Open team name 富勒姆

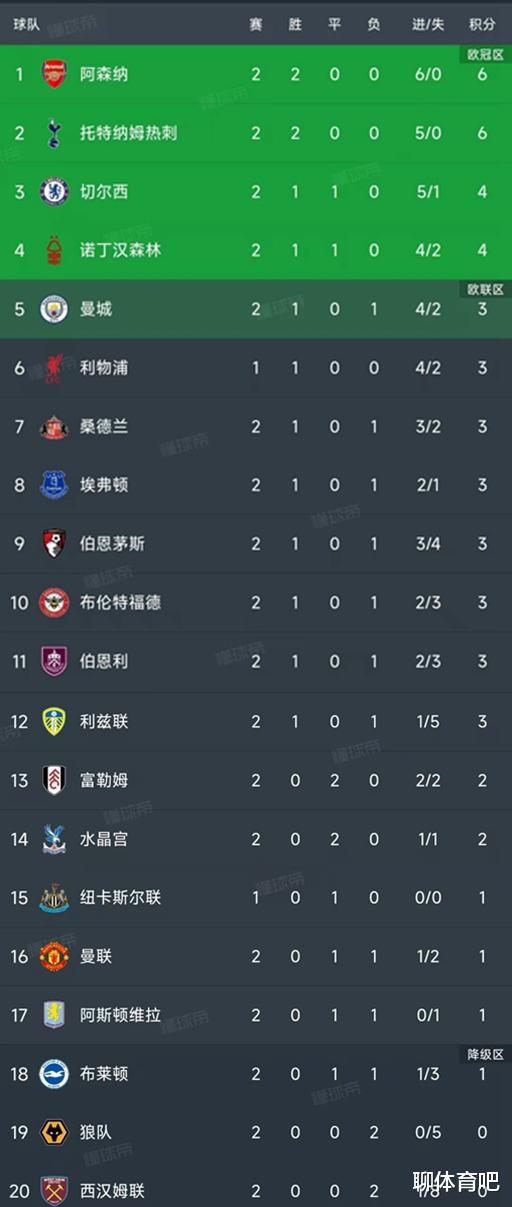click(x=104, y=780)
